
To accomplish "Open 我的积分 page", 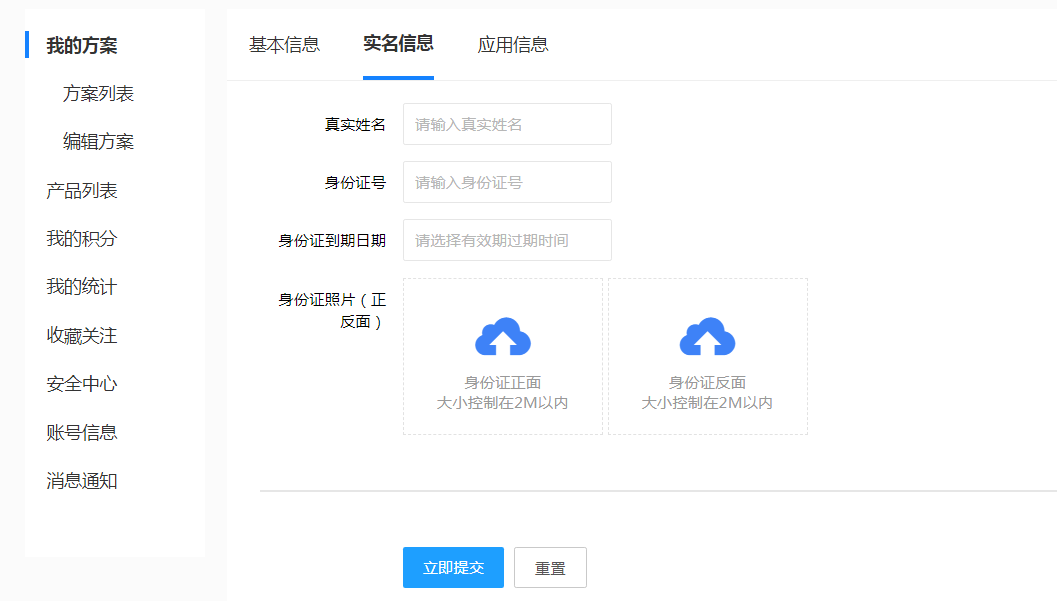I will click(x=82, y=239).
